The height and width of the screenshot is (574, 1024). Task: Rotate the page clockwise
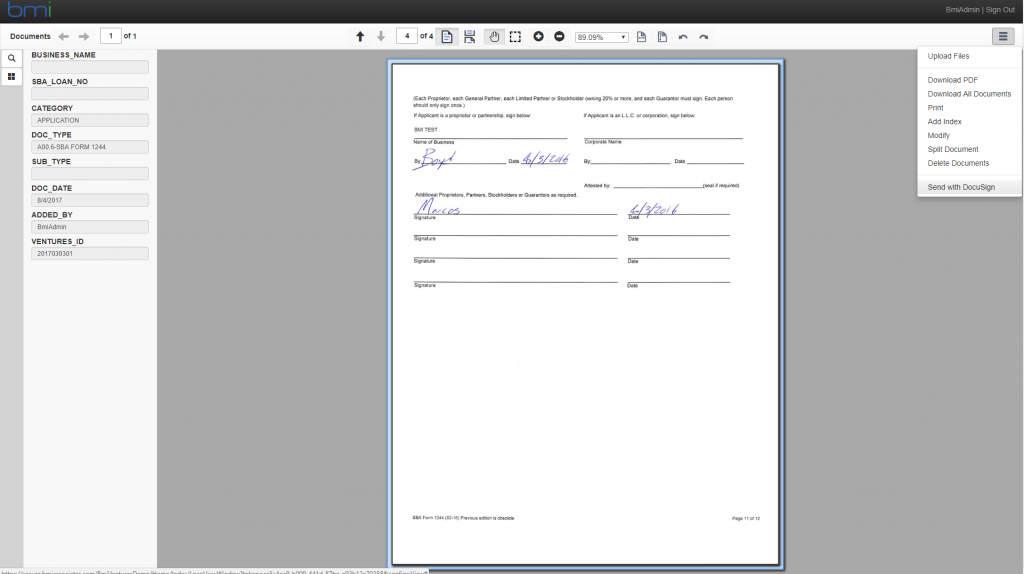(x=704, y=37)
